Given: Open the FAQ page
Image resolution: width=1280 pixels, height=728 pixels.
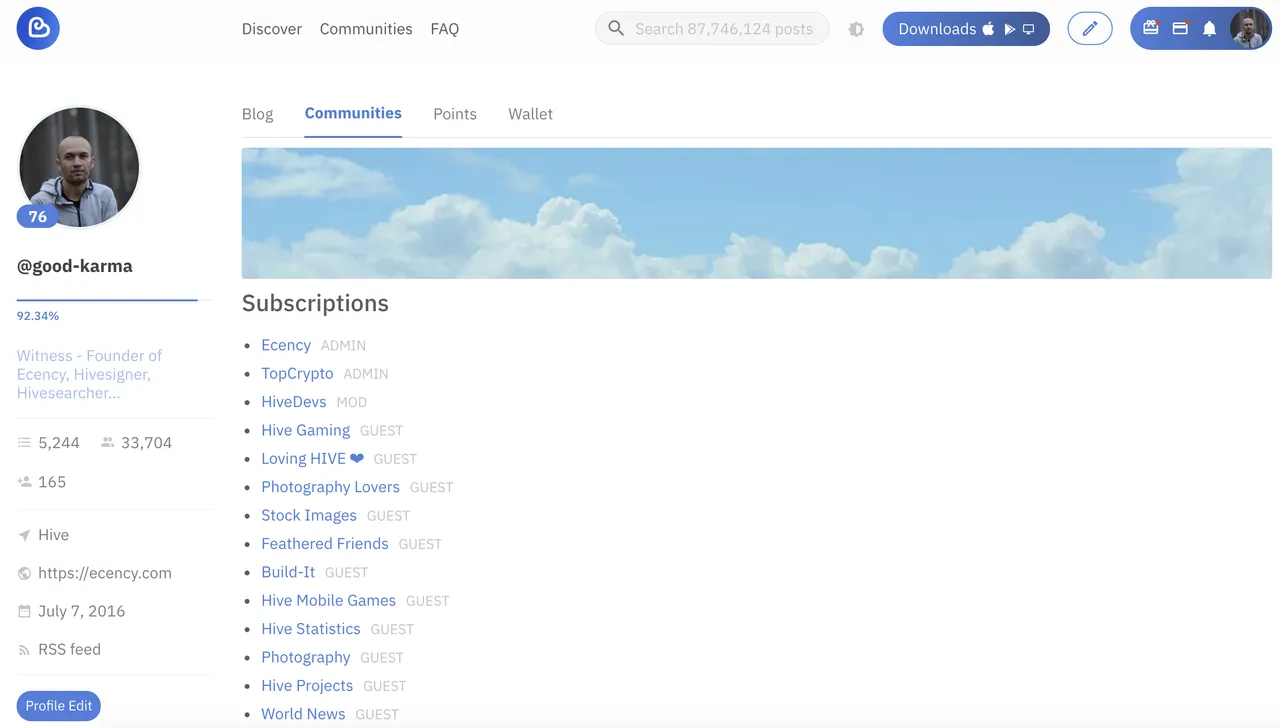Looking at the screenshot, I should [445, 29].
